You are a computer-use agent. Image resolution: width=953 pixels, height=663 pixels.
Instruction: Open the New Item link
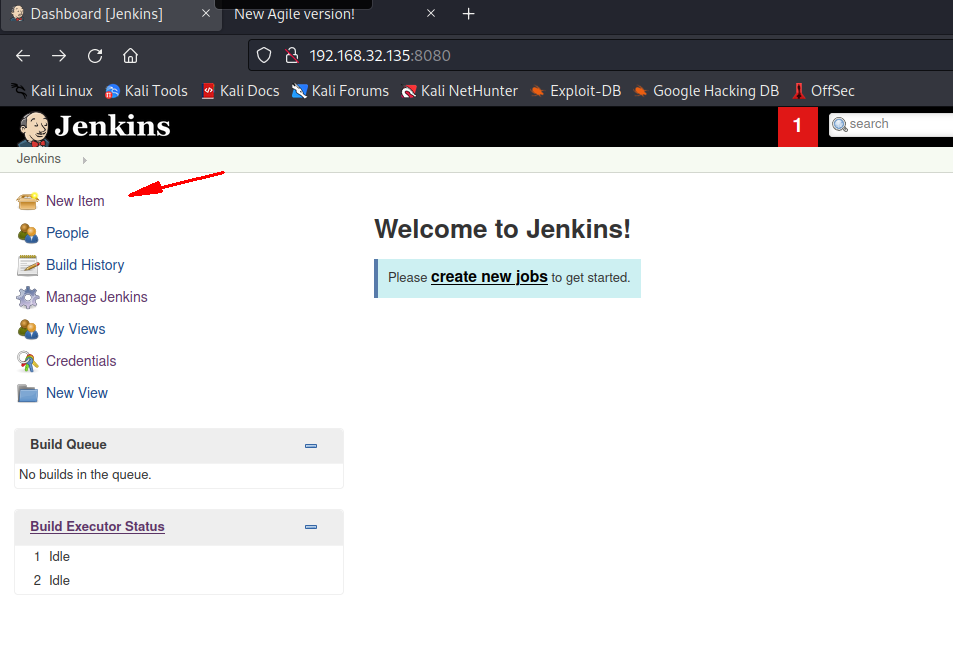(75, 201)
